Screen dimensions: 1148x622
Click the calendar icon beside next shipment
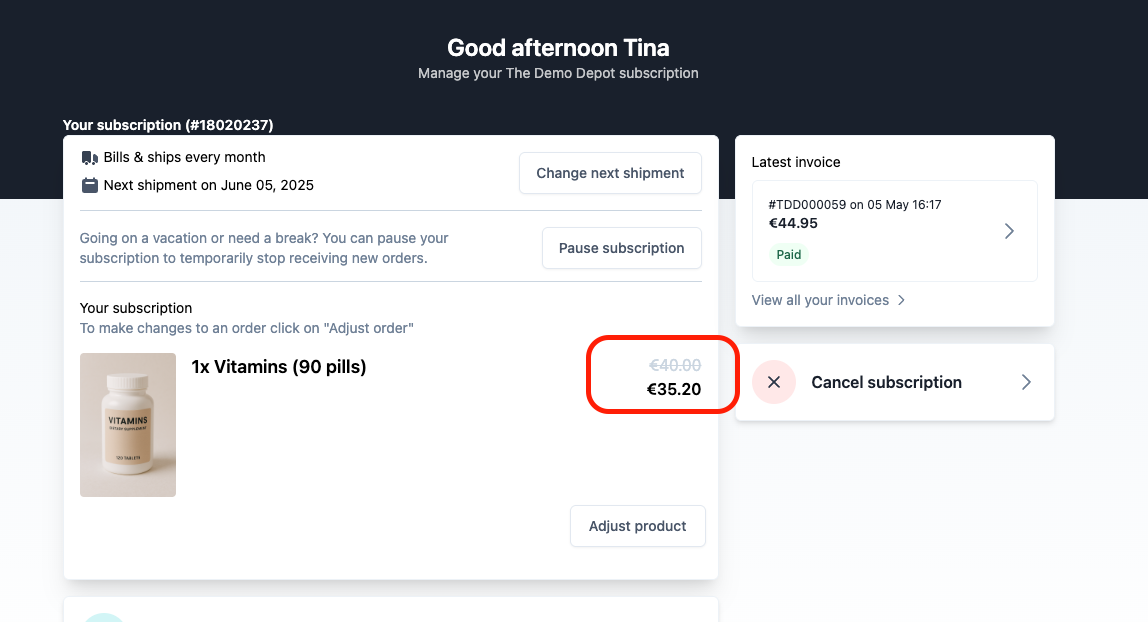89,185
